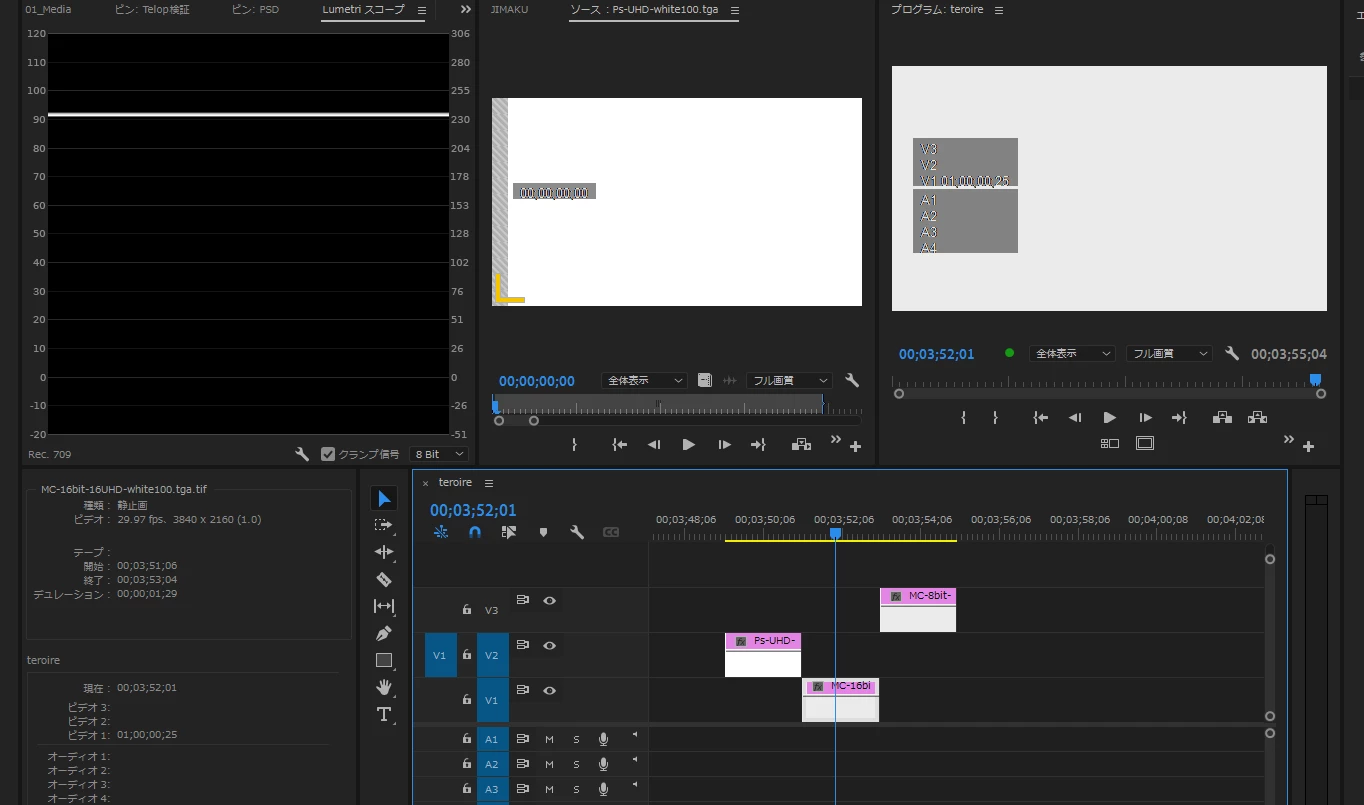Open Program monitor zoom level dropdown
The image size is (1364, 805).
1072,354
